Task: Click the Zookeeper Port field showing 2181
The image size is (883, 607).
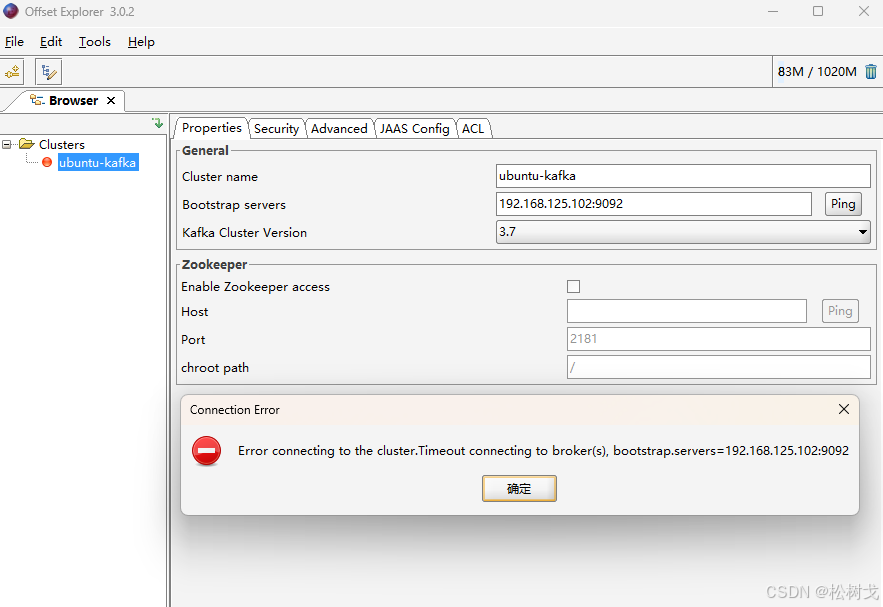Action: pyautogui.click(x=719, y=339)
